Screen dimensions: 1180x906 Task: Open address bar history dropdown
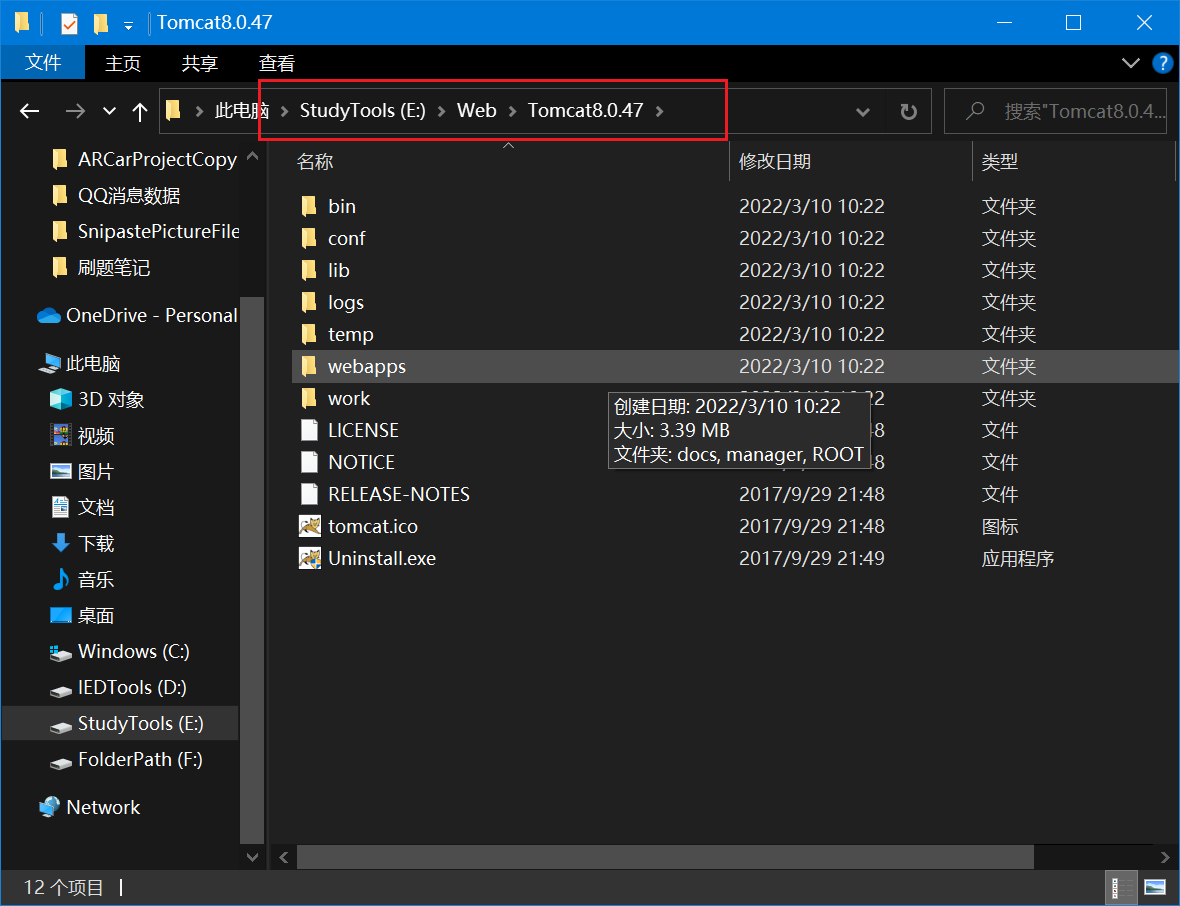coord(863,111)
